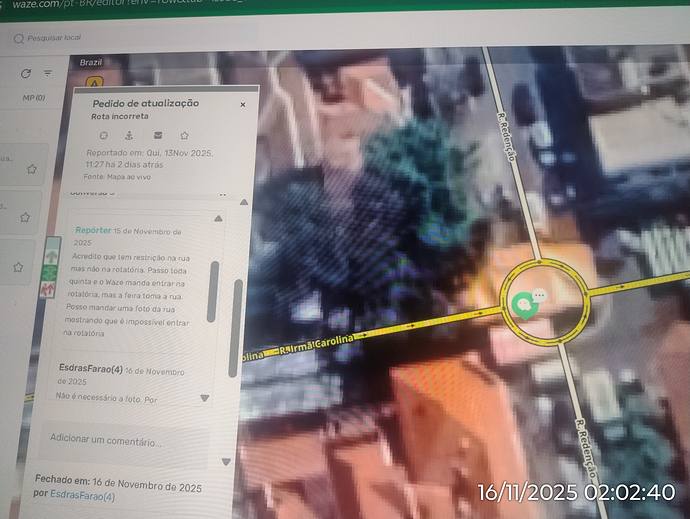Select the MP (0) tab
The width and height of the screenshot is (690, 519).
pyautogui.click(x=33, y=98)
